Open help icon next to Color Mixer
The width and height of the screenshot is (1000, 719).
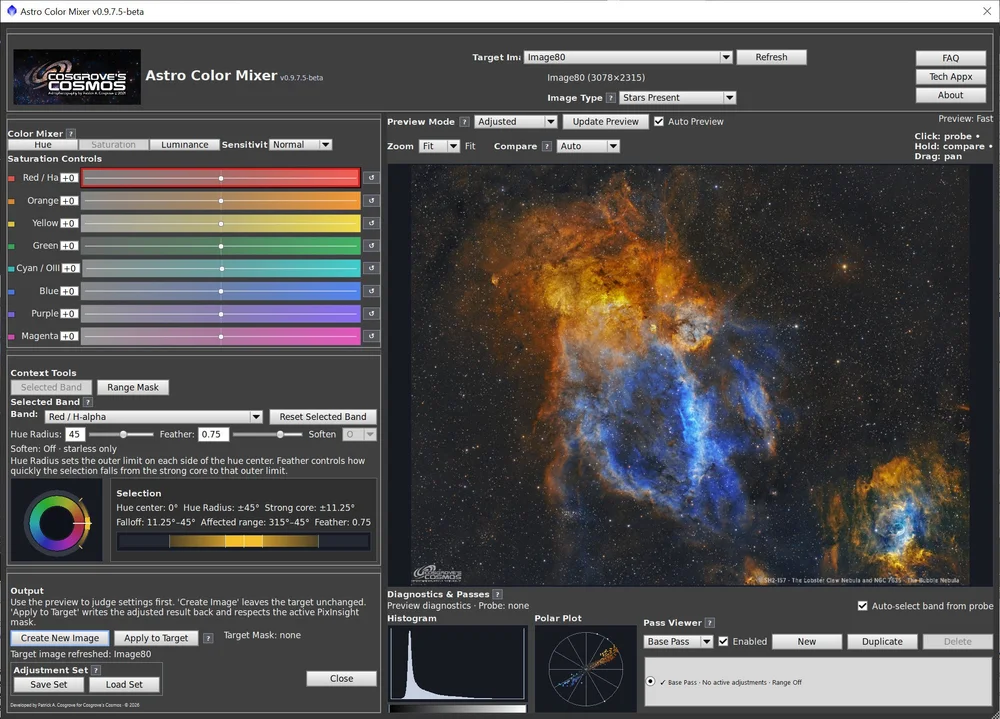(71, 133)
